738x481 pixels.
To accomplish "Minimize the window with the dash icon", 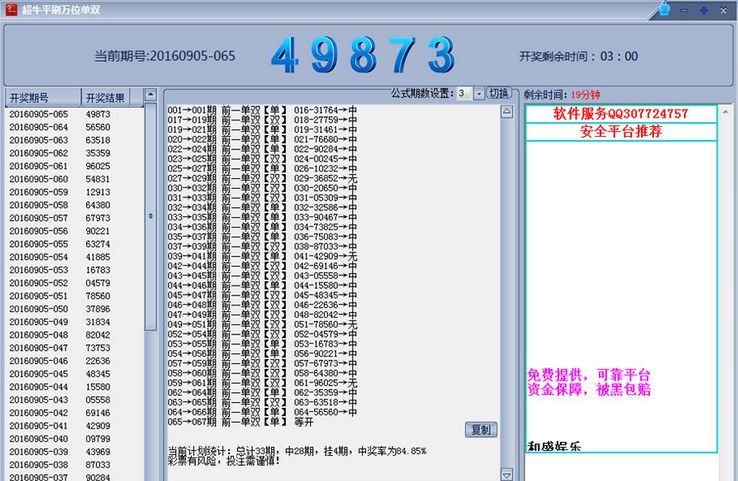I will pyautogui.click(x=684, y=10).
